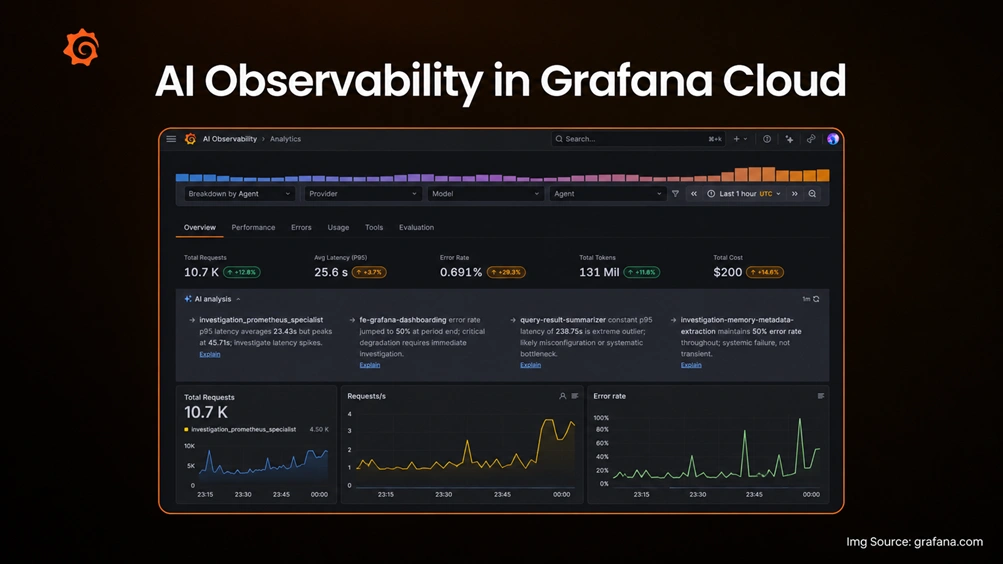
Task: Click the large Grafana logo top-left
Action: coord(81,47)
